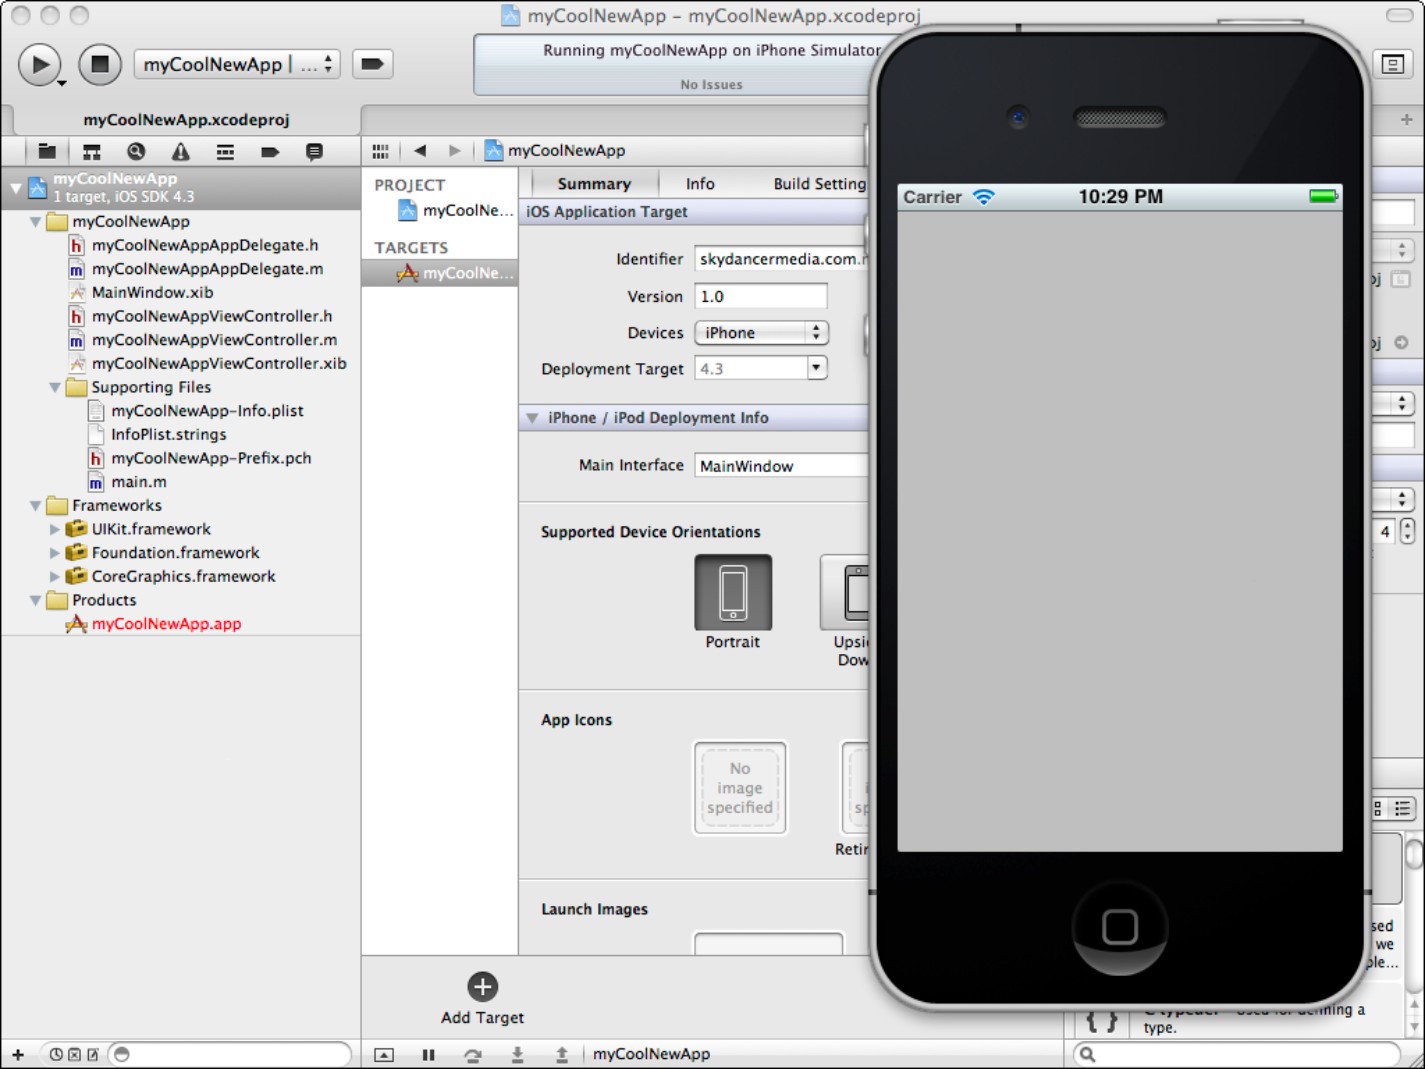
Task: Click the library search field
Action: 1237,1054
